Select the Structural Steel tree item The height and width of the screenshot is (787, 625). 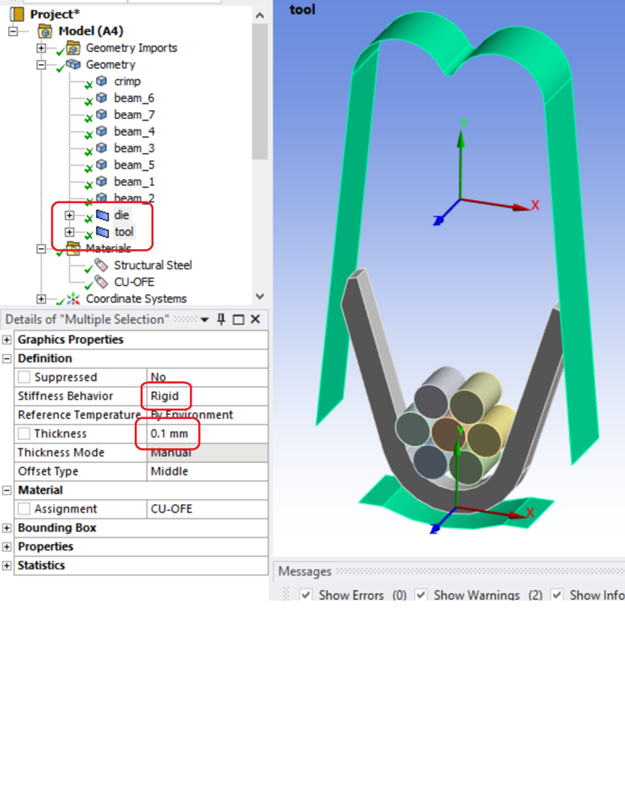pyautogui.click(x=153, y=265)
